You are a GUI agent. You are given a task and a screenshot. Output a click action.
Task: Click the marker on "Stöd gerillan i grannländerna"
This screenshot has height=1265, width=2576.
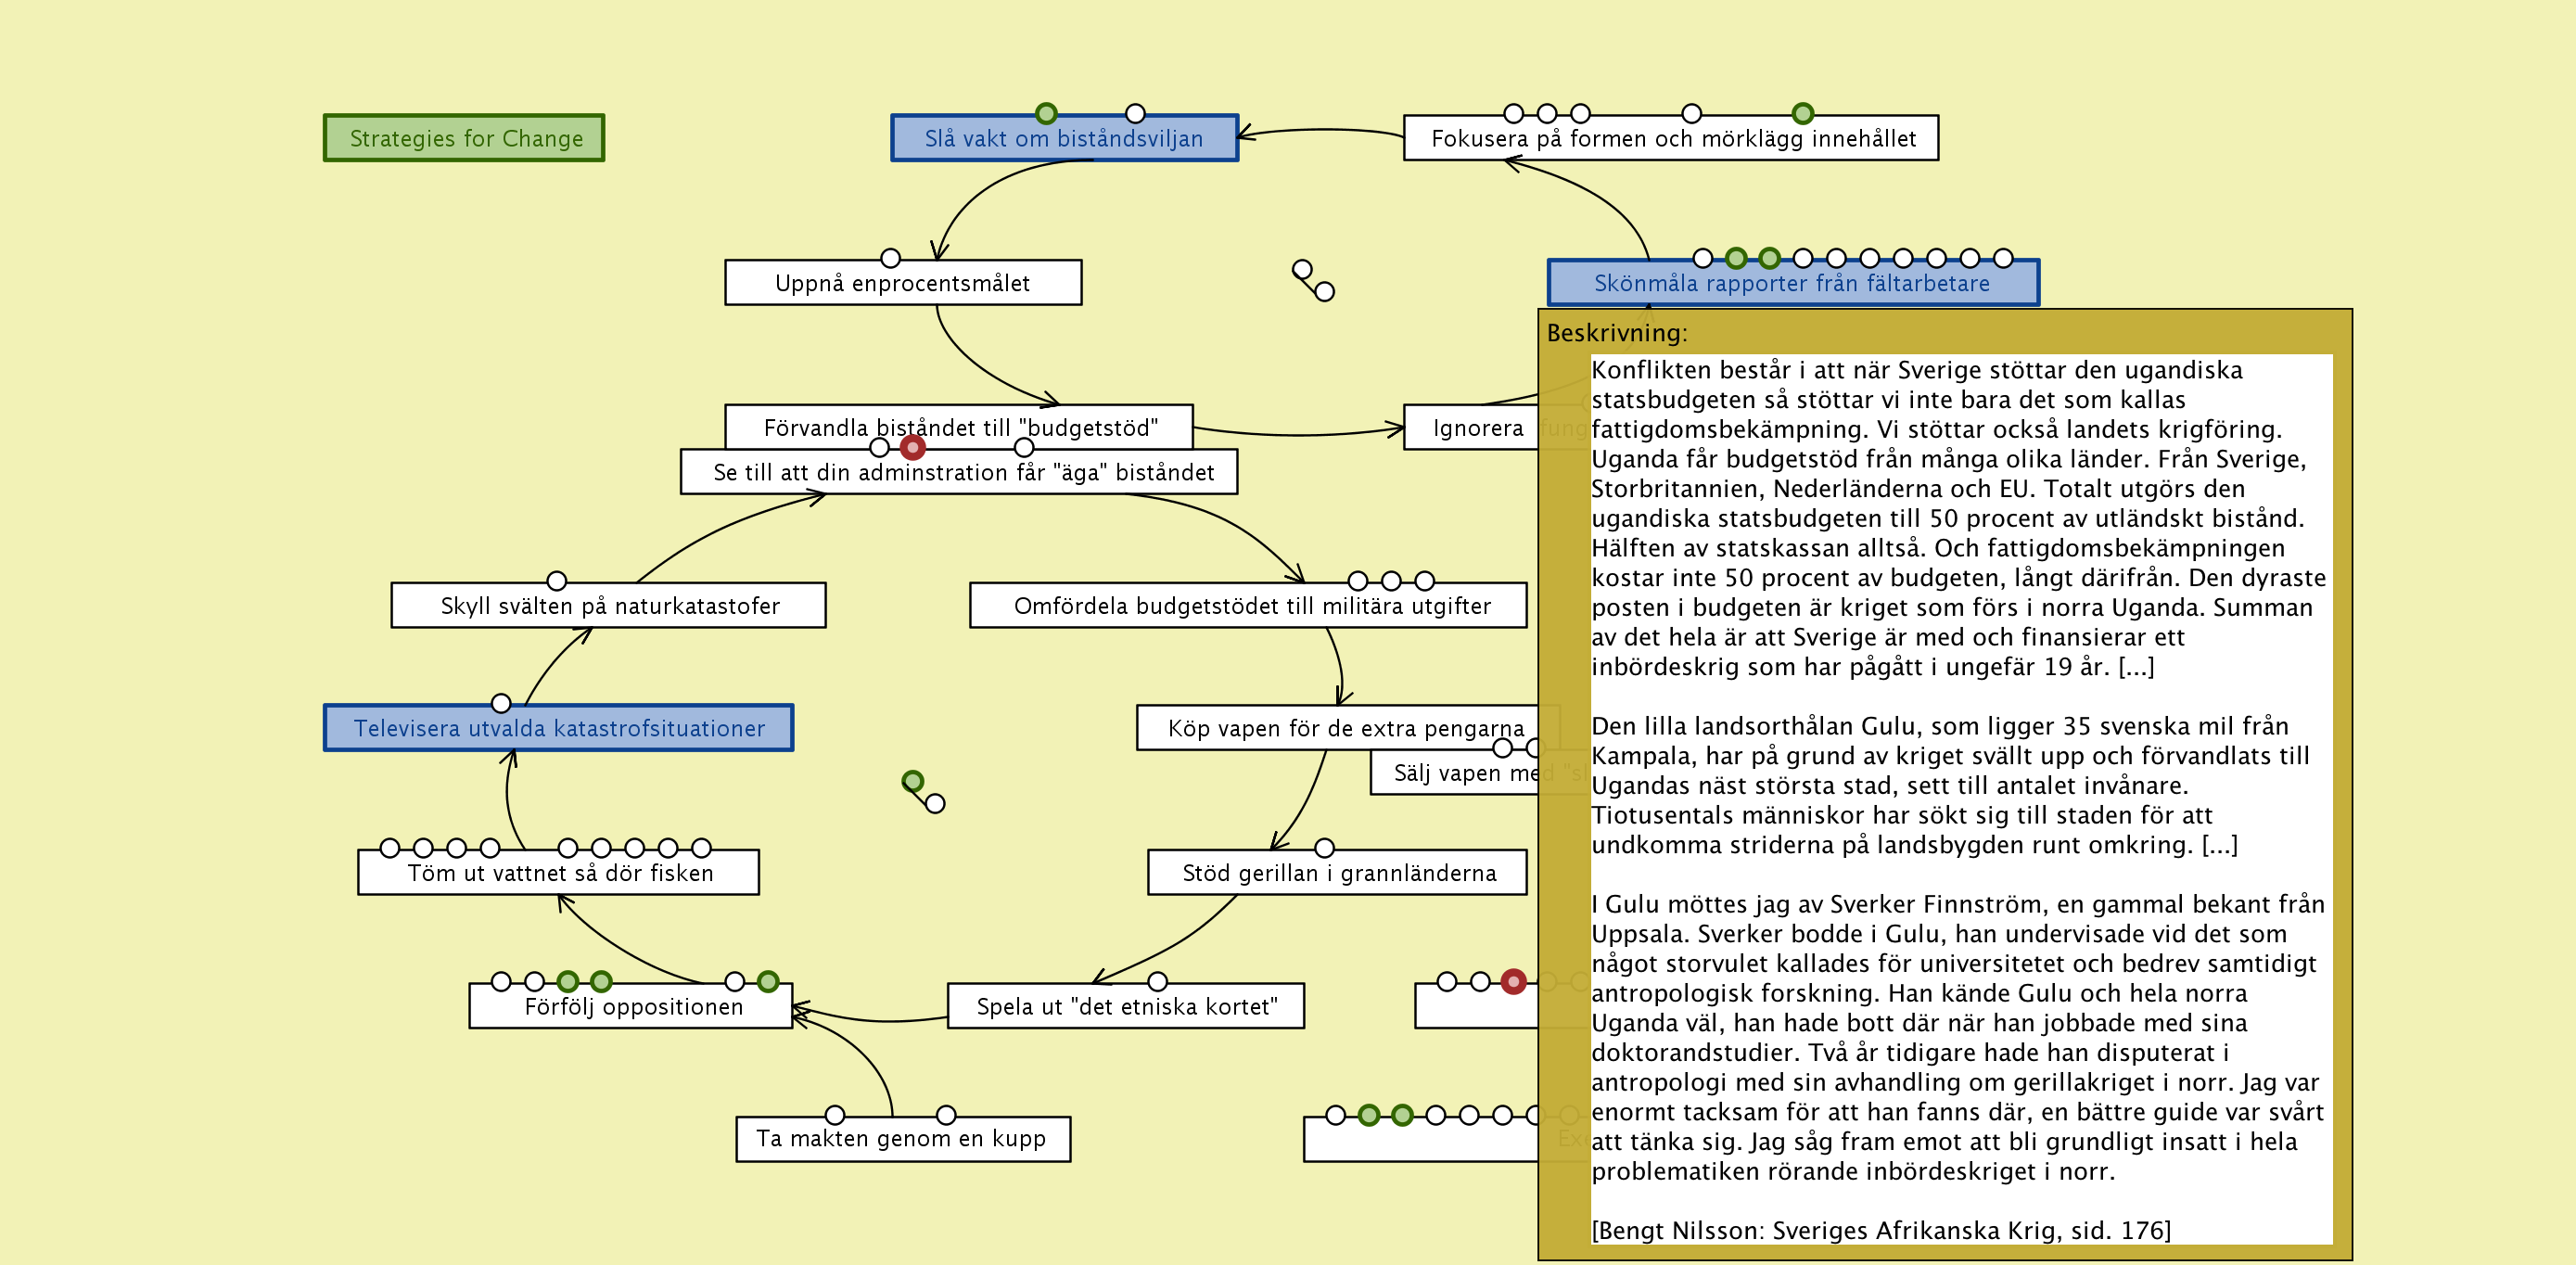coord(1324,848)
